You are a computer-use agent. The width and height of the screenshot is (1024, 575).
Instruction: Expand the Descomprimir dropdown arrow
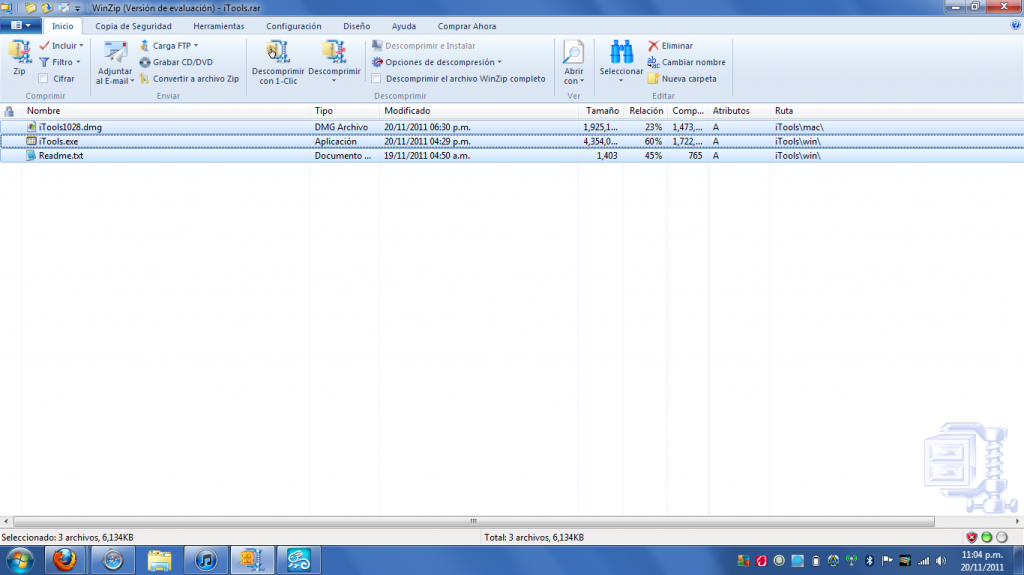334,81
